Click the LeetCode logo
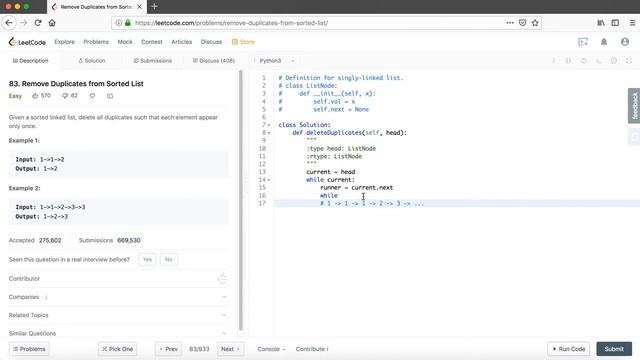This screenshot has width=640, height=360. click(27, 42)
